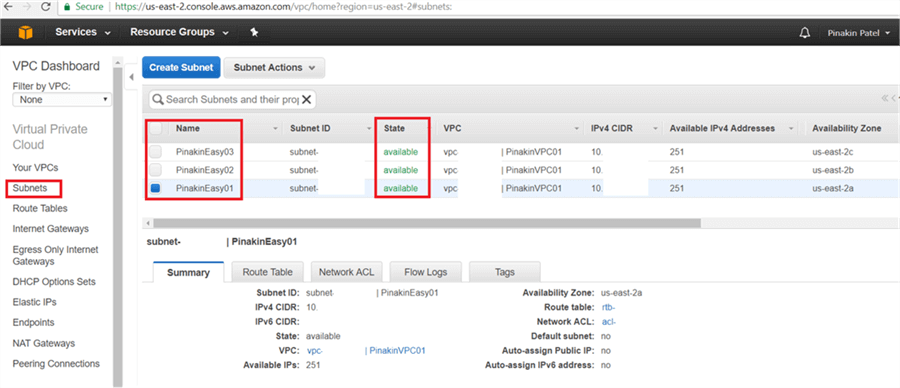Click the us-east-2b availability zone cell
The image size is (900, 388).
[833, 170]
